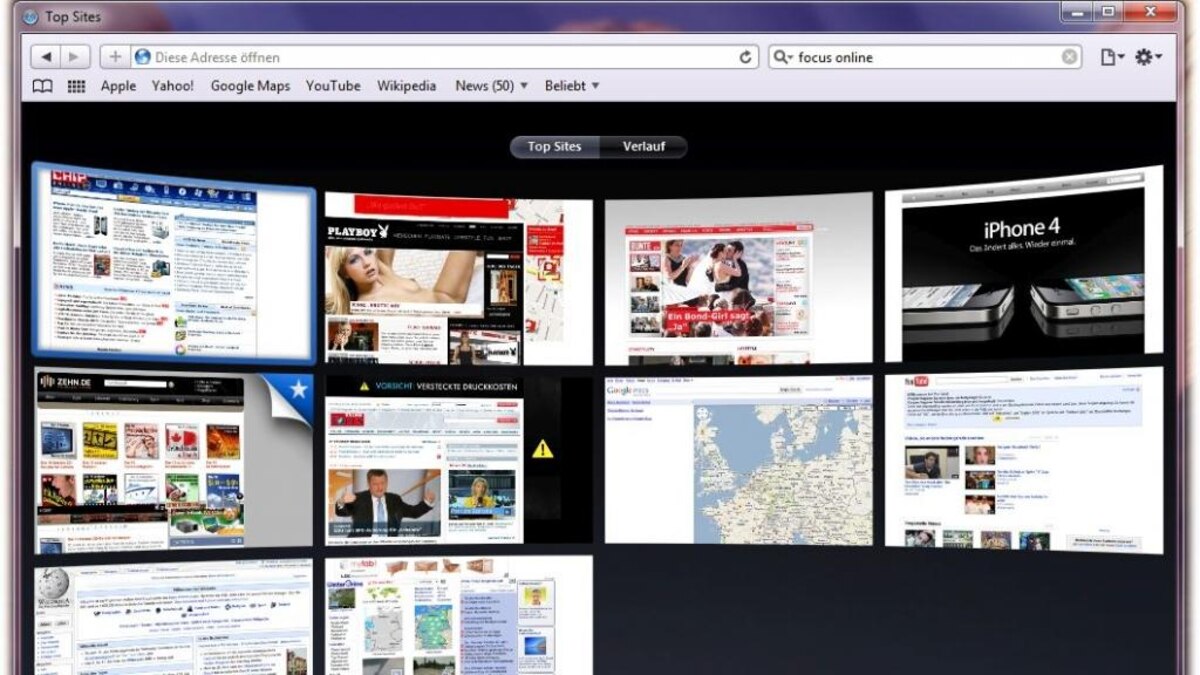Open the iPhone 4 Apple site thumbnail
1200x675 pixels.
[x=1024, y=262]
